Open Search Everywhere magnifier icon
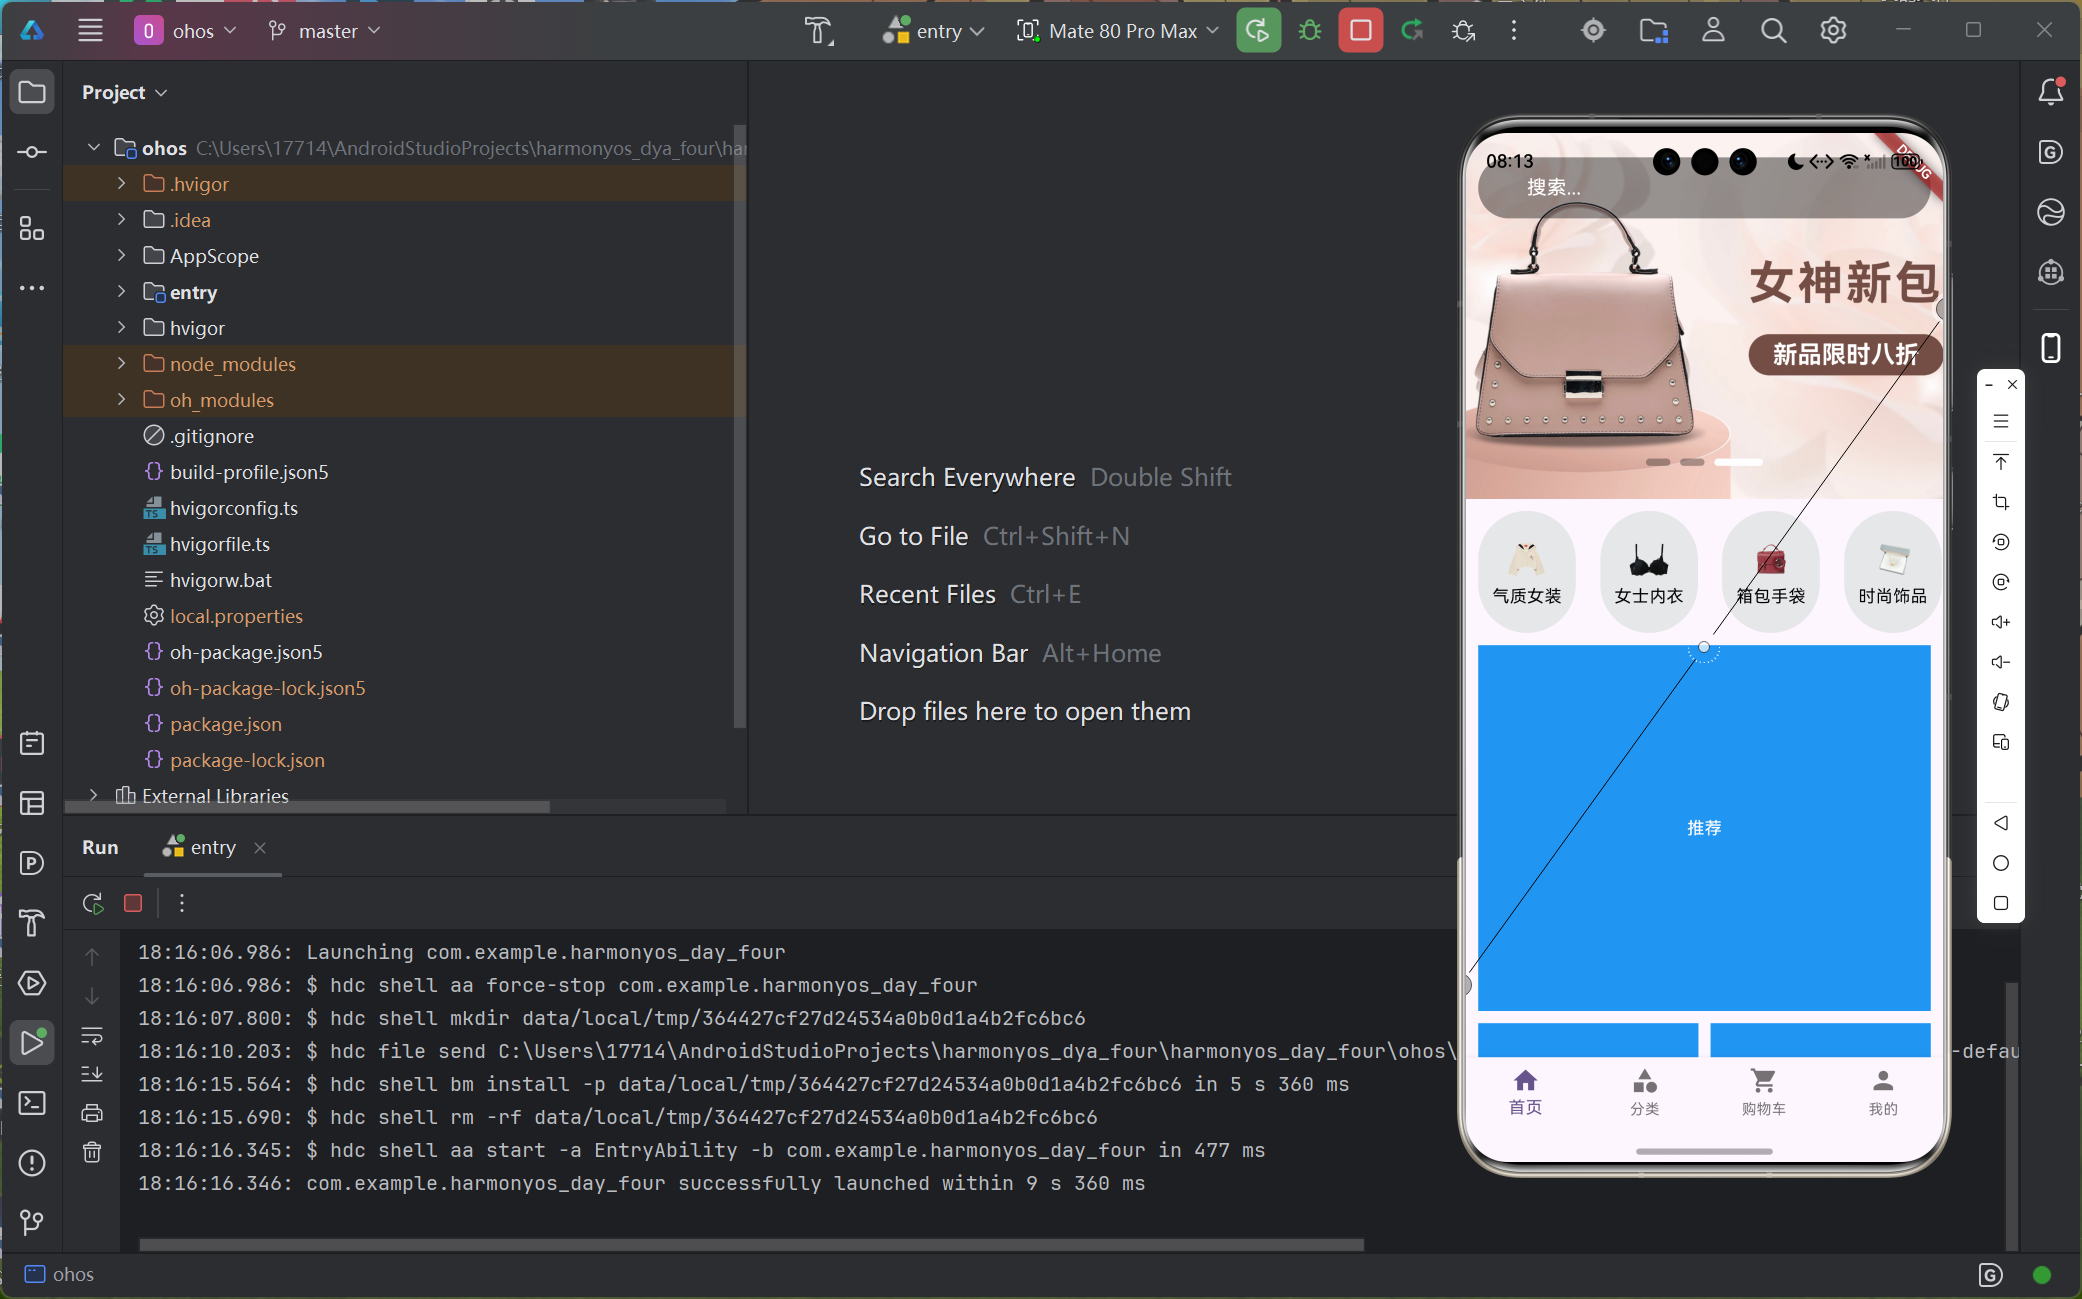Image resolution: width=2082 pixels, height=1299 pixels. [x=1773, y=31]
